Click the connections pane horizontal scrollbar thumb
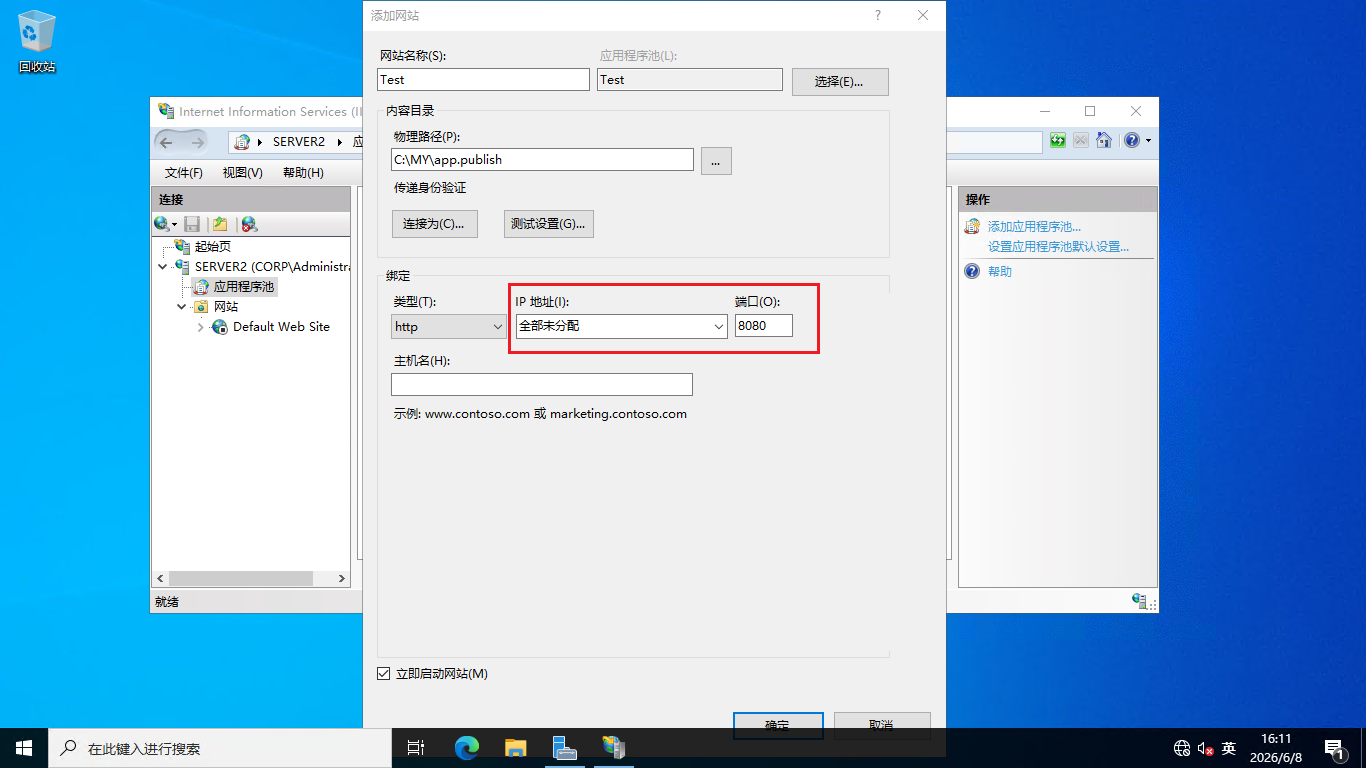Screen dimensions: 1366x768 click(241, 579)
